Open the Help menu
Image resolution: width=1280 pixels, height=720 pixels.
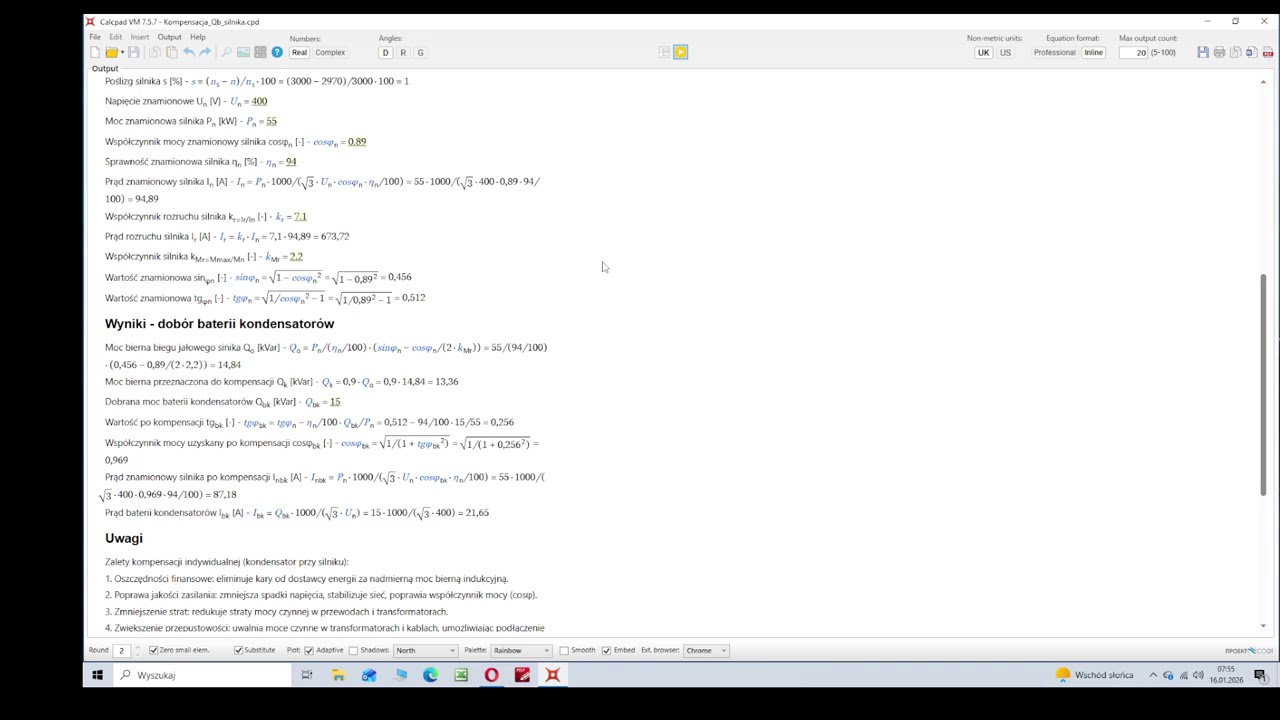coord(198,37)
